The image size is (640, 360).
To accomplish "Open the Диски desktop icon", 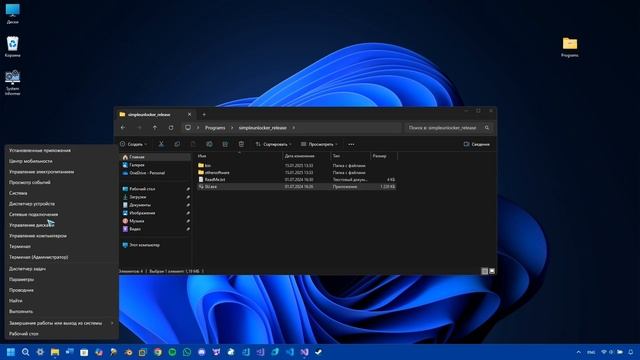I will [x=13, y=14].
